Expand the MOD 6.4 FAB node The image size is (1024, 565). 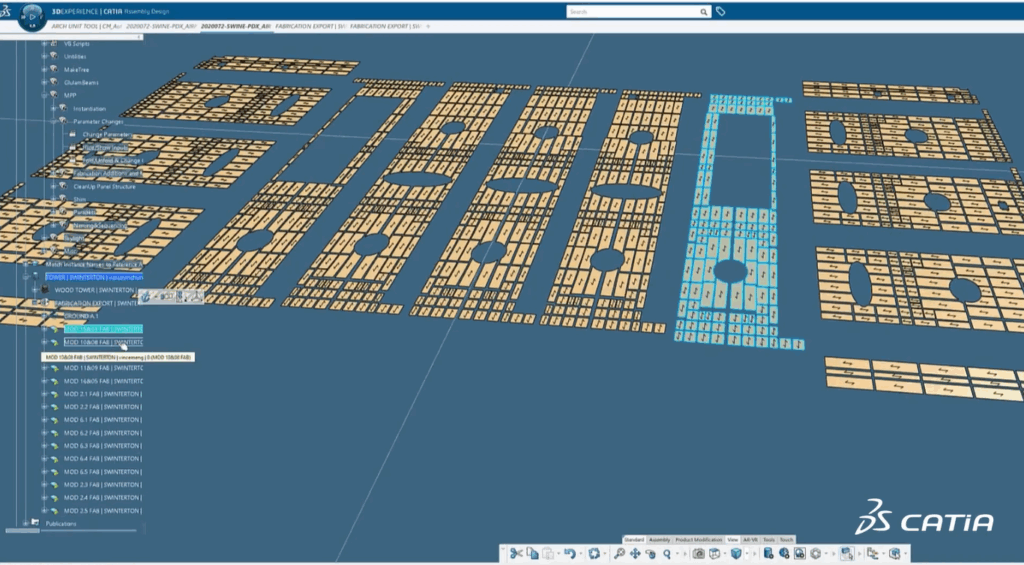pos(44,458)
